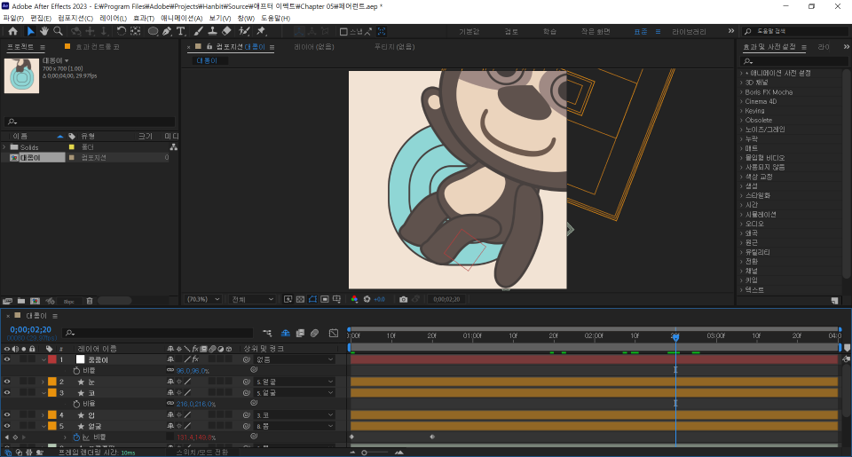Click the region of interest icon

click(x=324, y=299)
